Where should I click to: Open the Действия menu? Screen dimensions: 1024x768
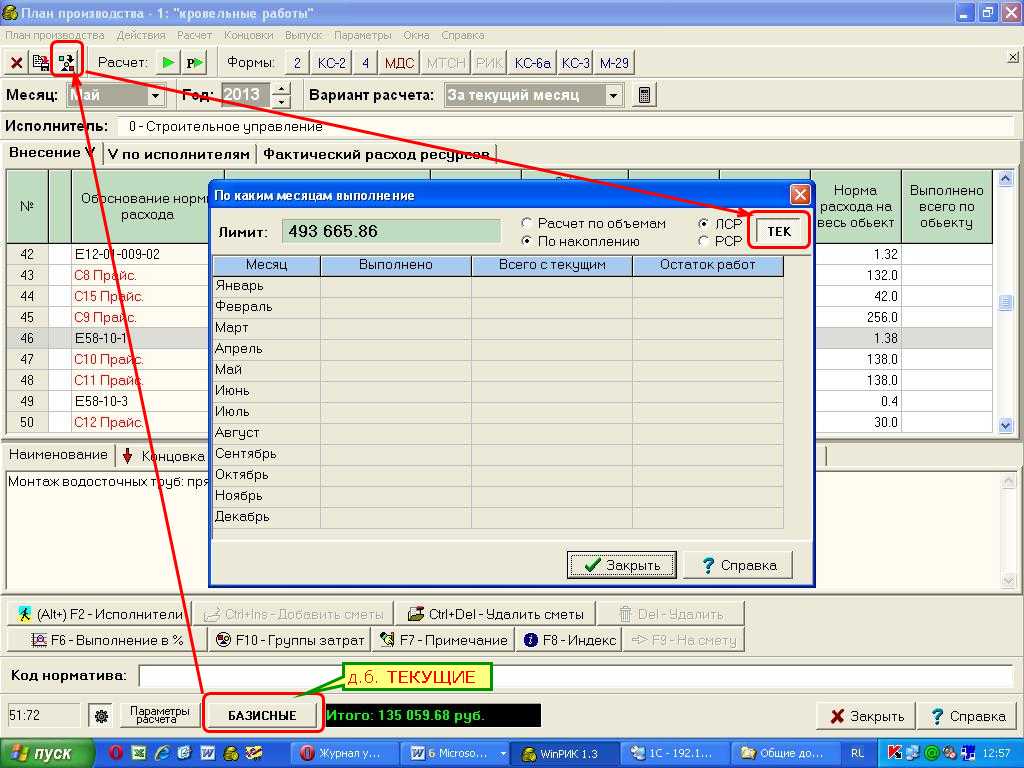click(x=141, y=35)
